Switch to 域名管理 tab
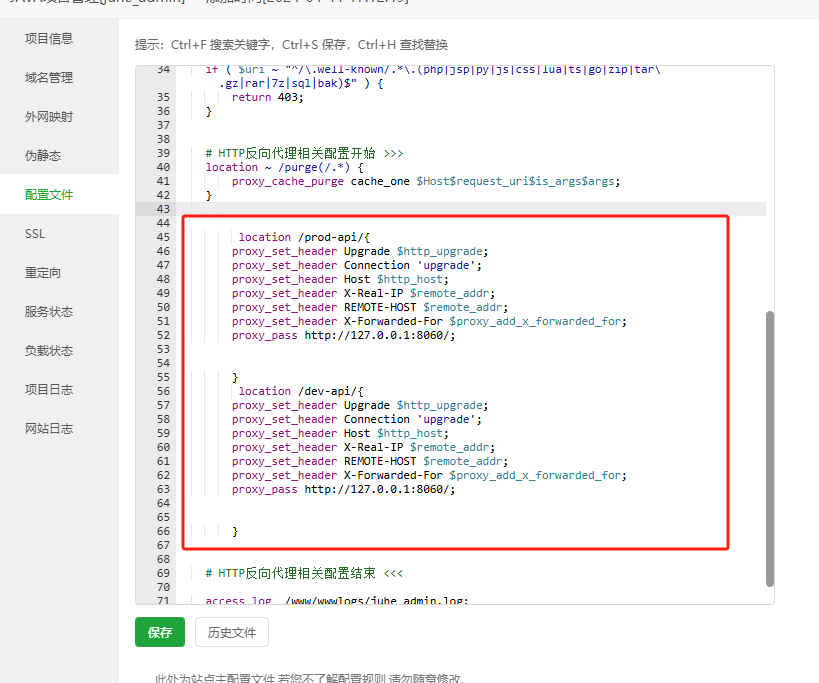This screenshot has width=819, height=683. point(49,78)
